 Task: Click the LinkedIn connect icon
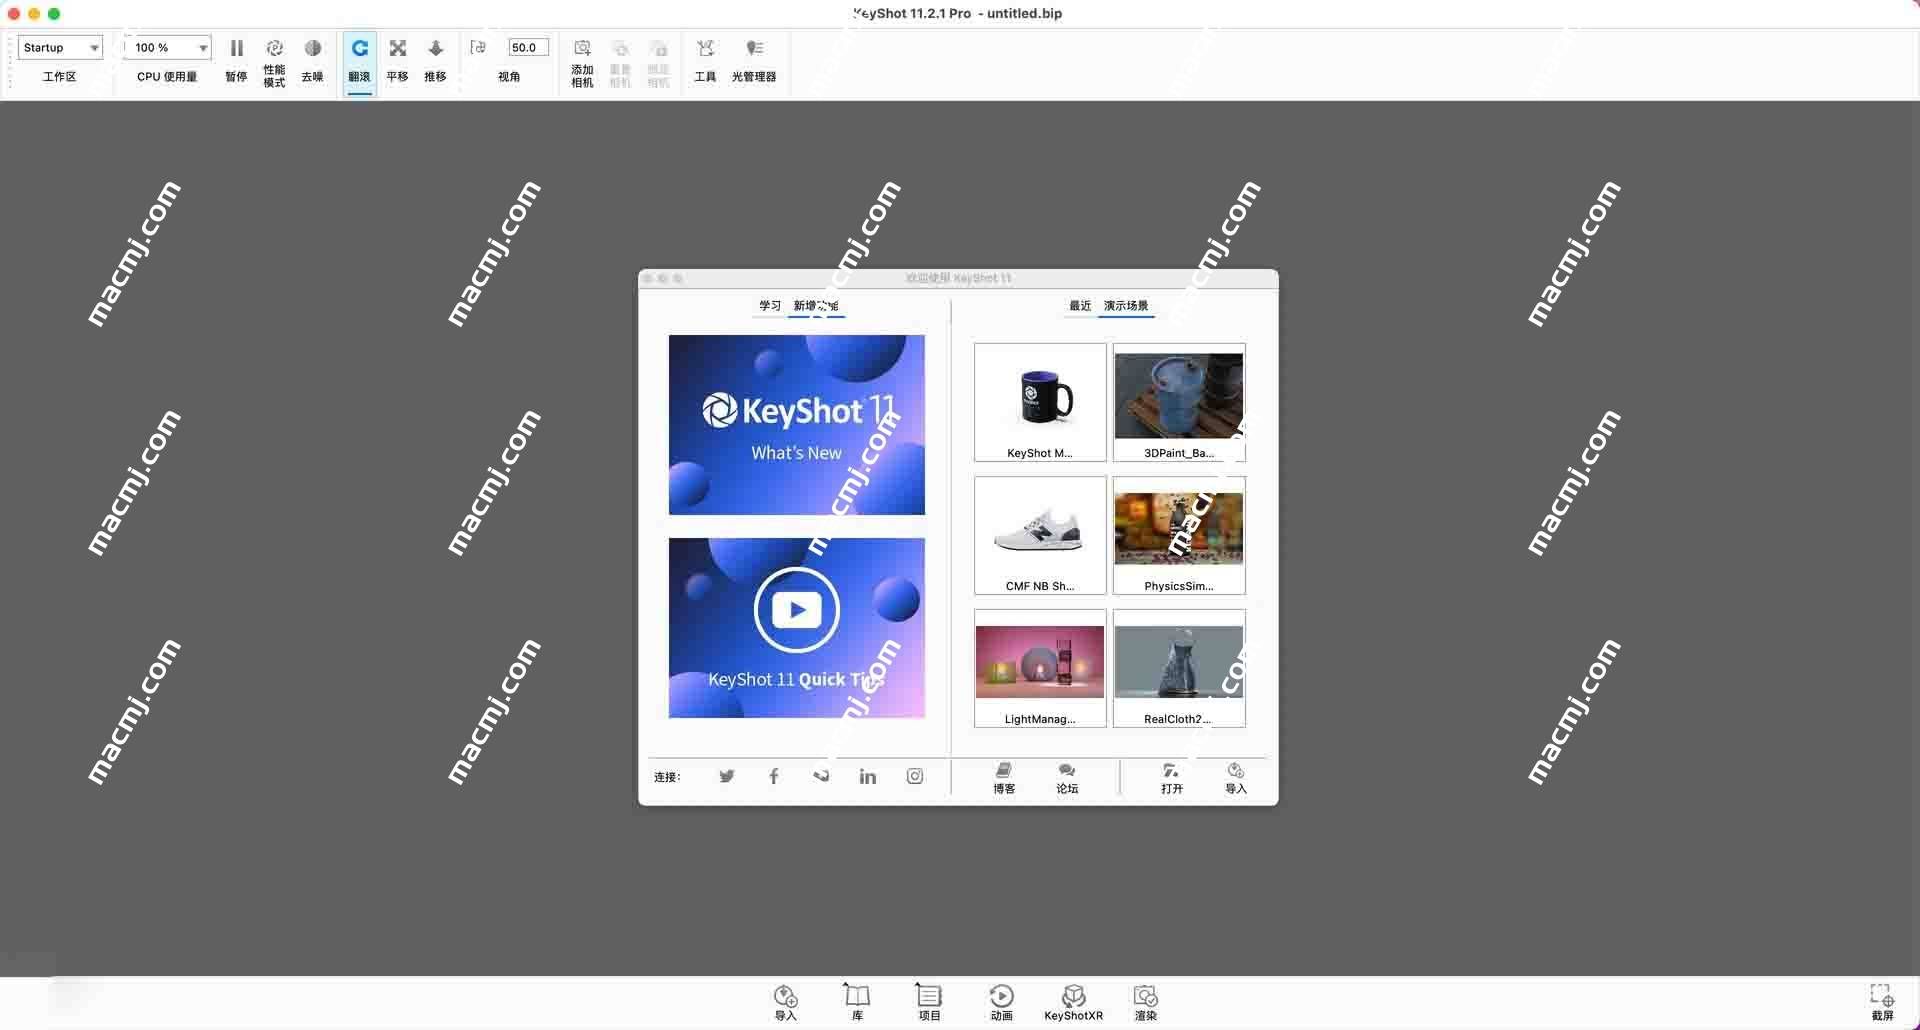(868, 776)
